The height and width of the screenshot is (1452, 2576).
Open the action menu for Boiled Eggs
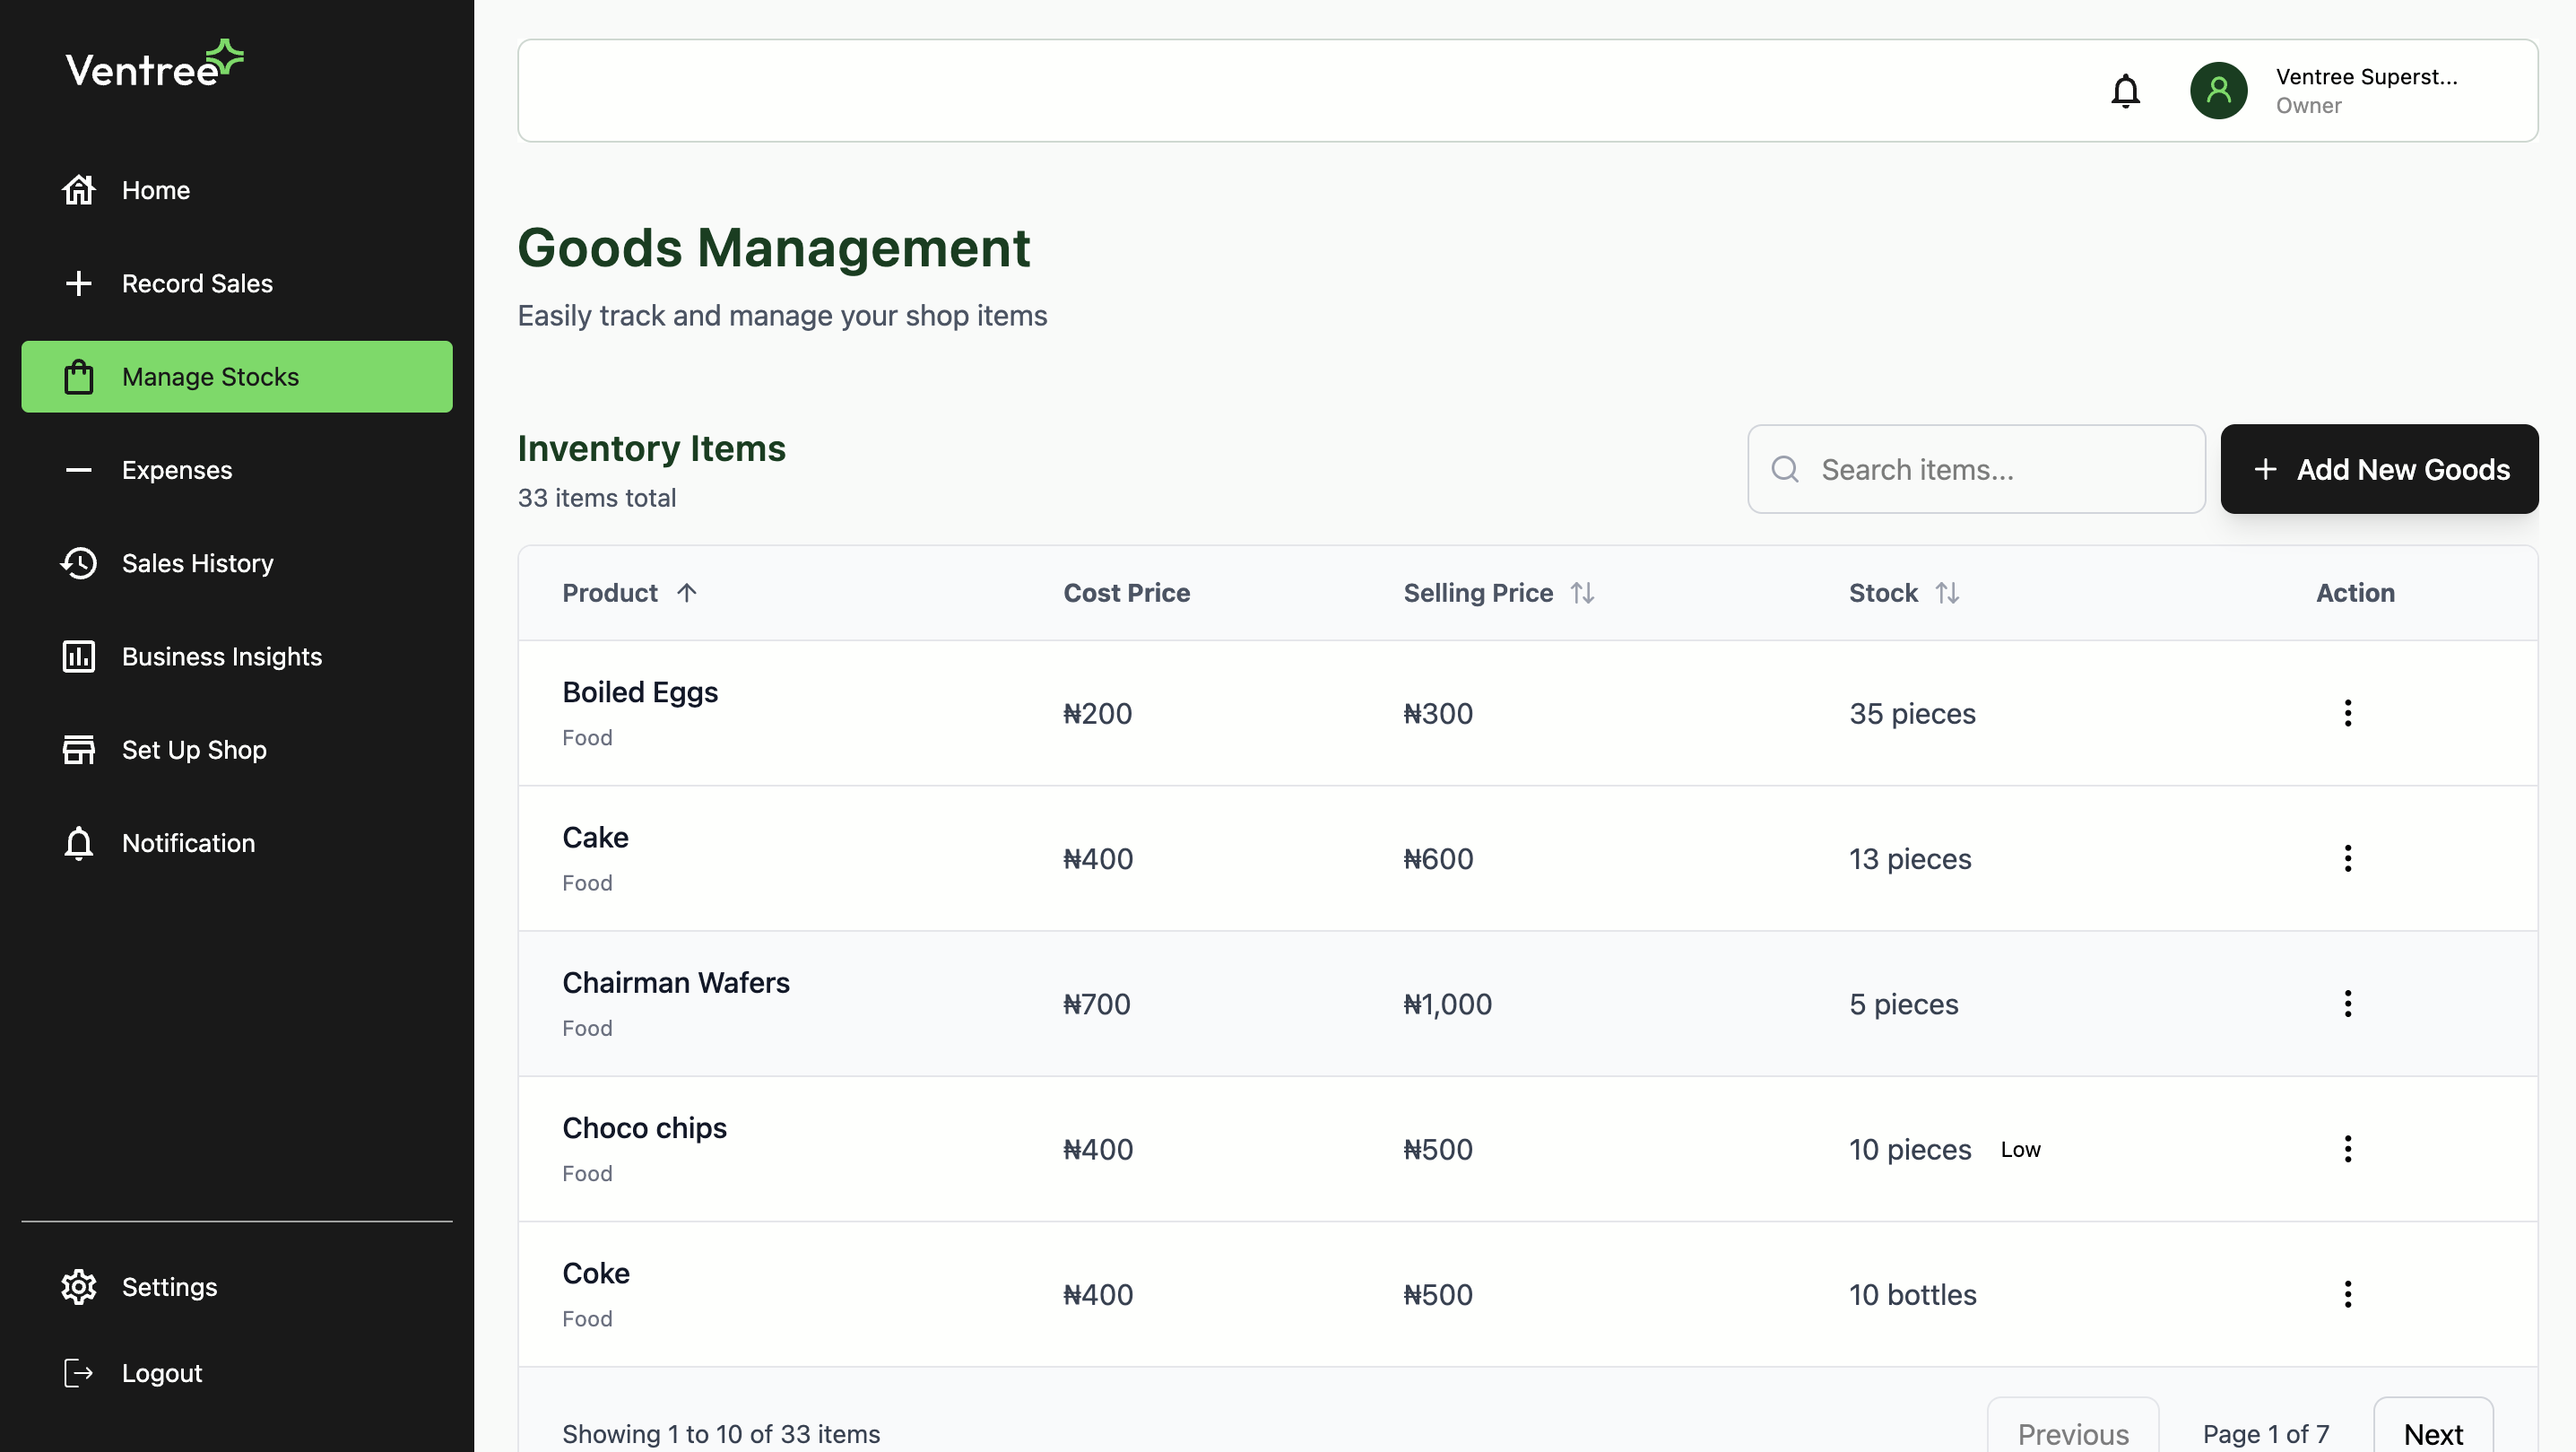coord(2347,713)
